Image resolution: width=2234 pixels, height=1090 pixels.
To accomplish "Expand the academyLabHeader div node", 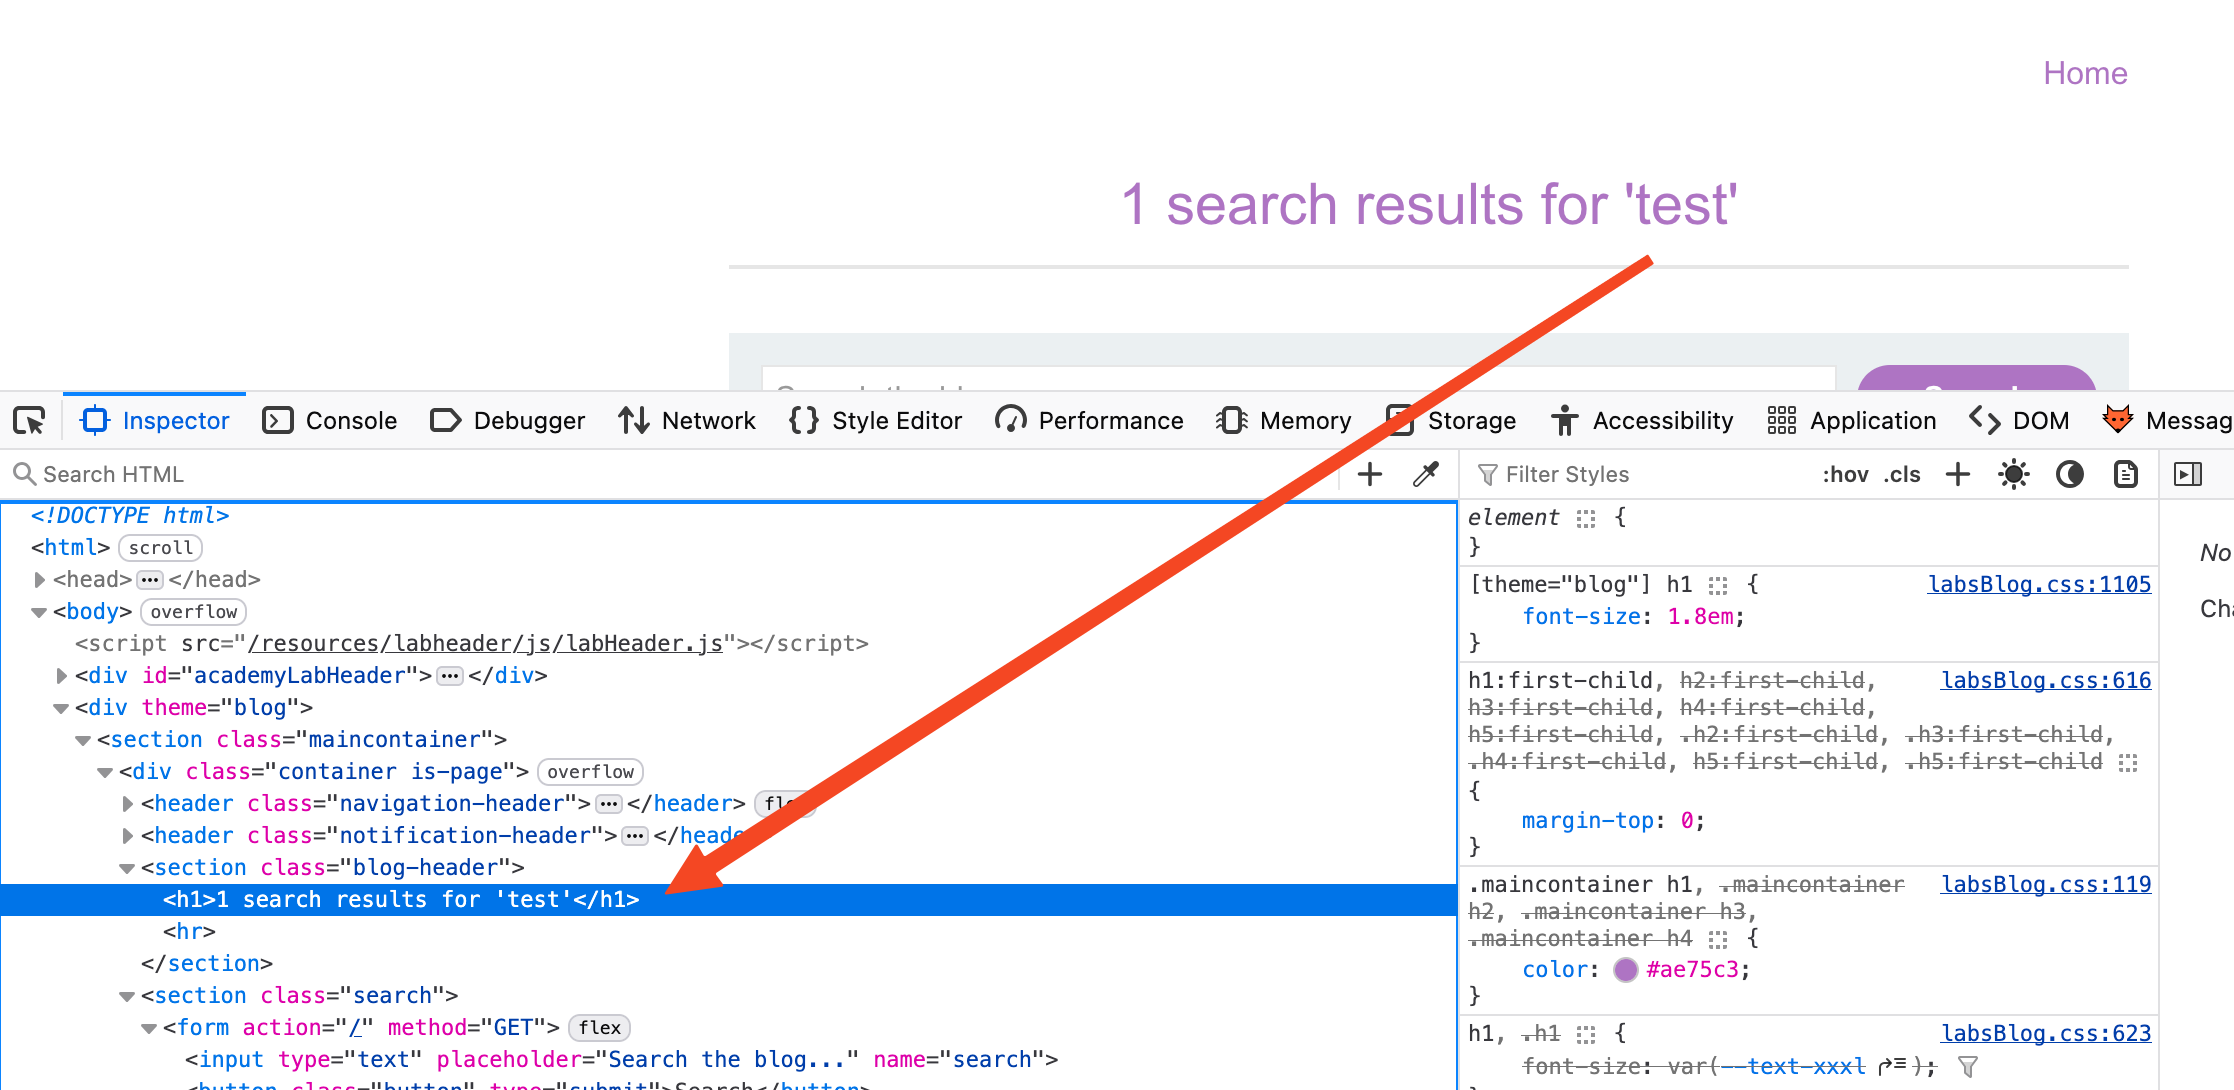I will click(62, 676).
